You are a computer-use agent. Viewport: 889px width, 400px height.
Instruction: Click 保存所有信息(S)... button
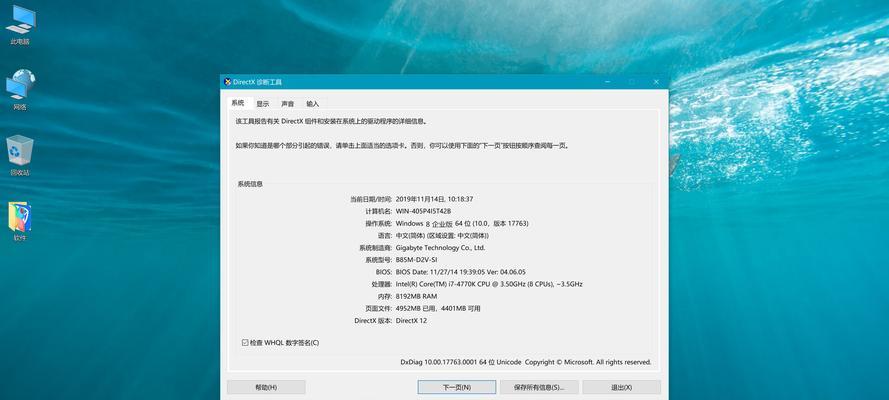[x=539, y=388]
